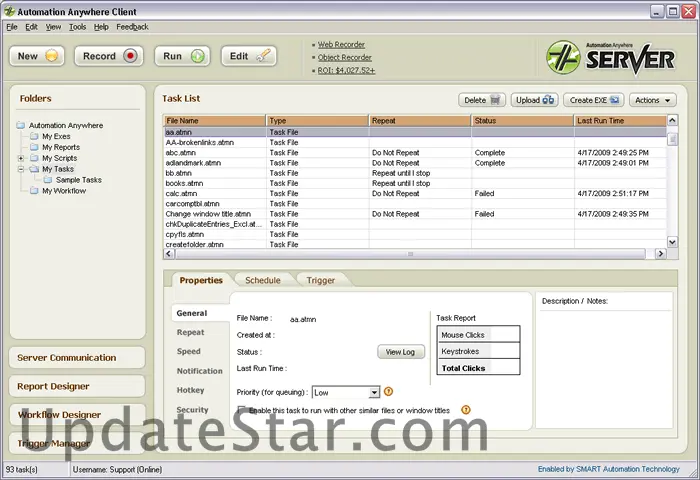Switch to the Trigger tab
700x480 pixels.
tap(321, 280)
